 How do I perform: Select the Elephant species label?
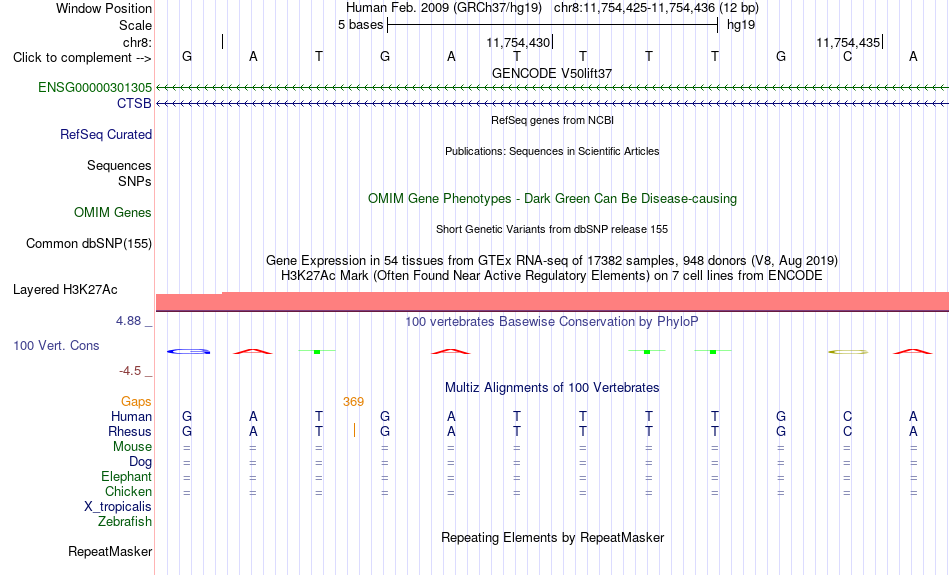(x=127, y=477)
